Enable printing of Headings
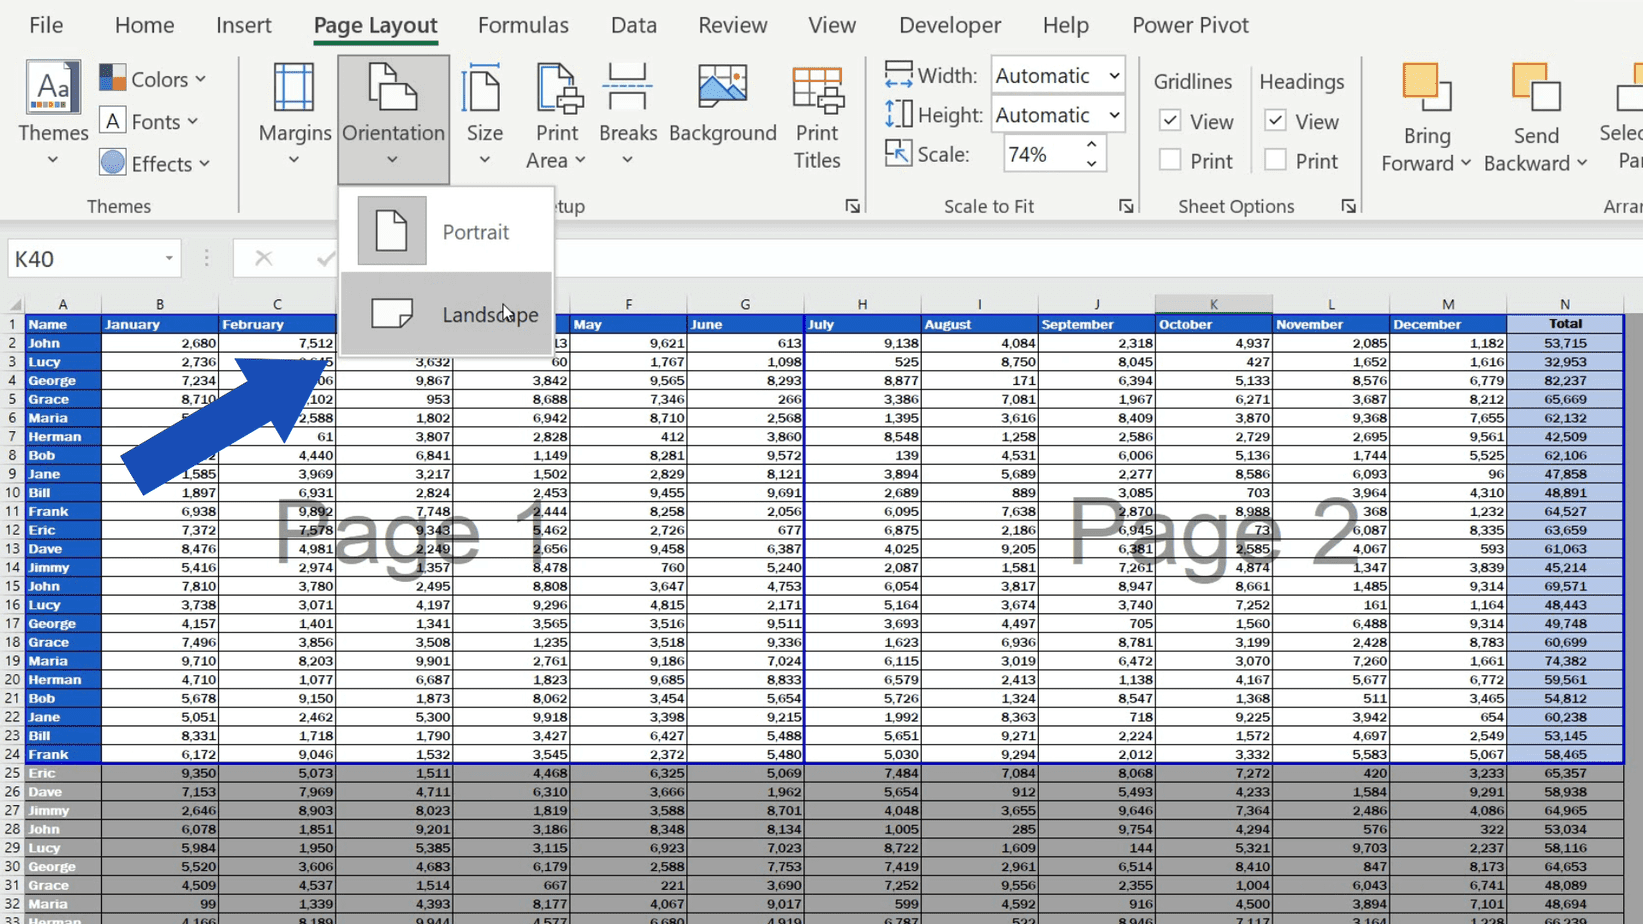1643x924 pixels. (1276, 160)
